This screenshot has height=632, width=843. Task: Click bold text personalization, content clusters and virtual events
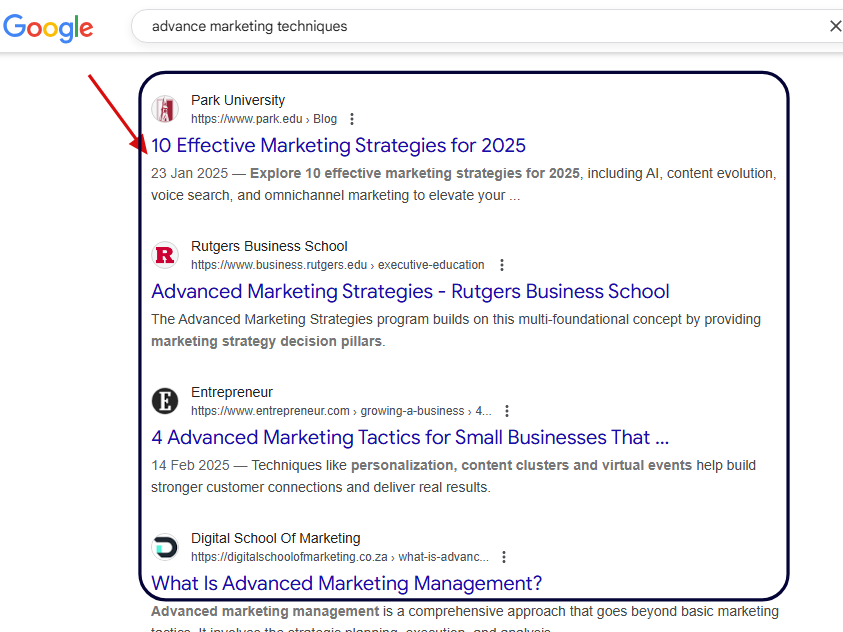point(521,465)
